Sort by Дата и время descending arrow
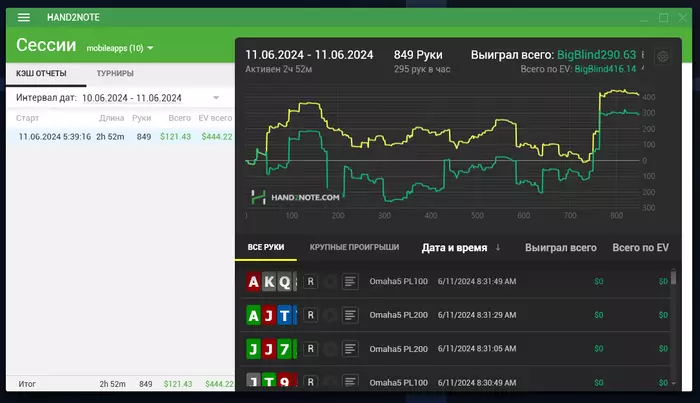 [x=498, y=247]
